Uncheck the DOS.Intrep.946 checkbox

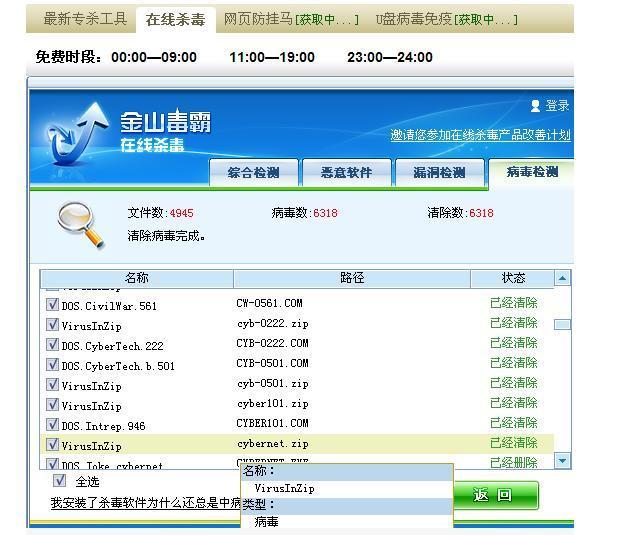pos(52,424)
